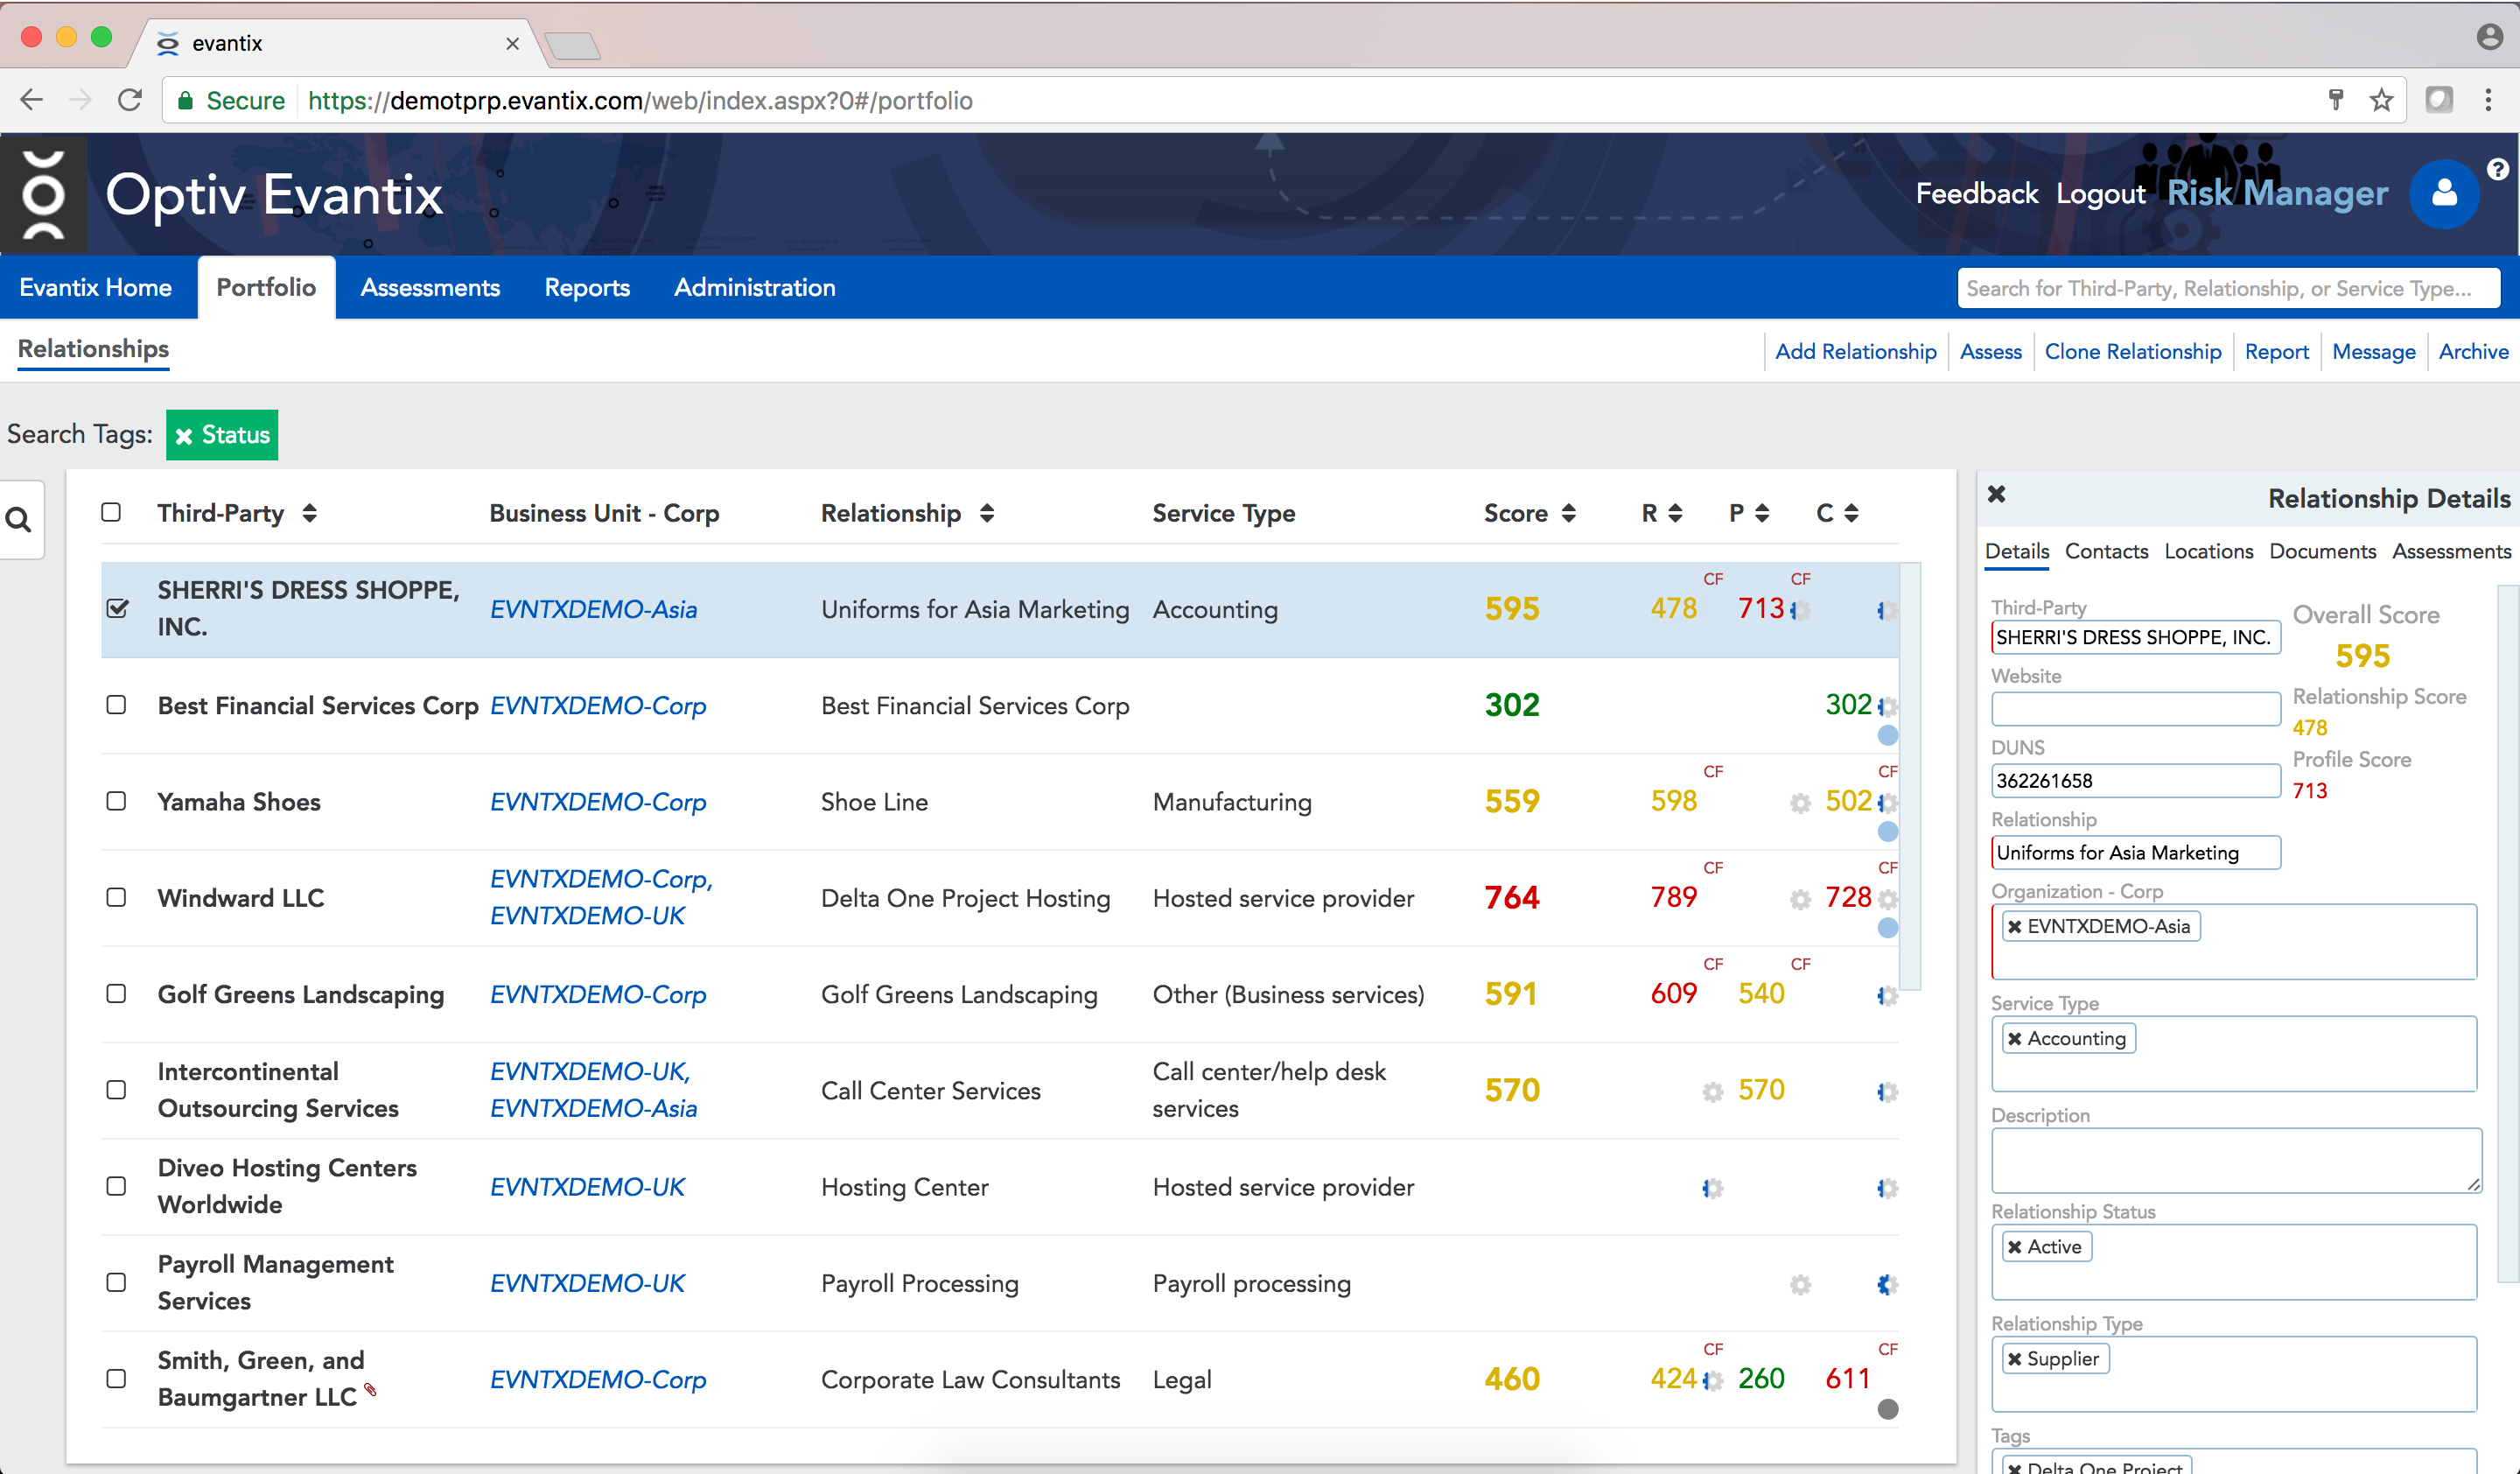Check the Windward LLC row checkbox
Viewport: 2520px width, 1474px height.
[116, 897]
